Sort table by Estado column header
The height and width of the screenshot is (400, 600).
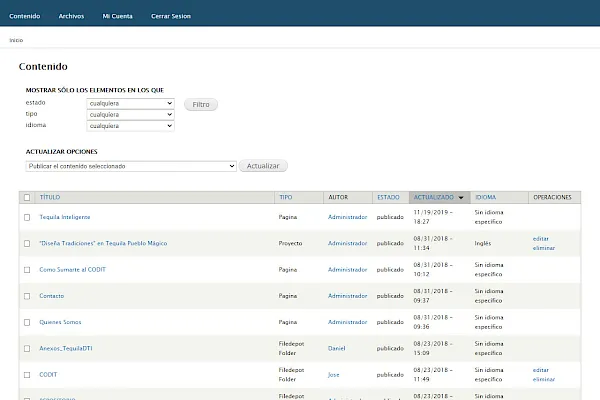pyautogui.click(x=388, y=197)
